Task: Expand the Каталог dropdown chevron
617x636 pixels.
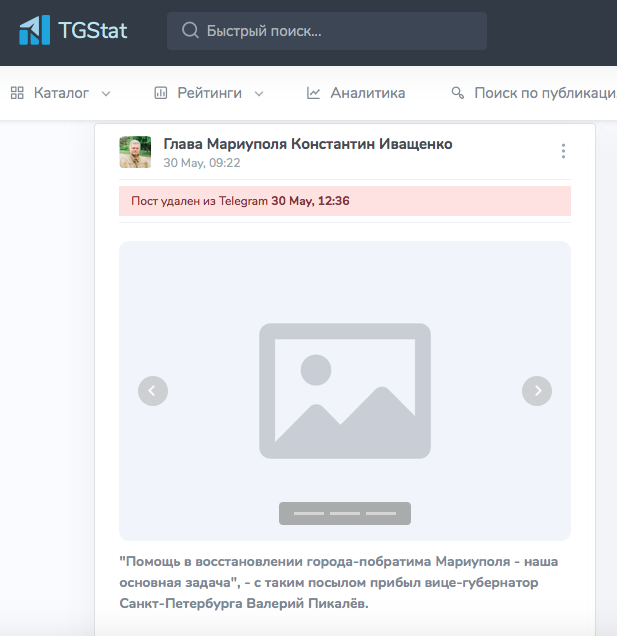Action: 106,93
